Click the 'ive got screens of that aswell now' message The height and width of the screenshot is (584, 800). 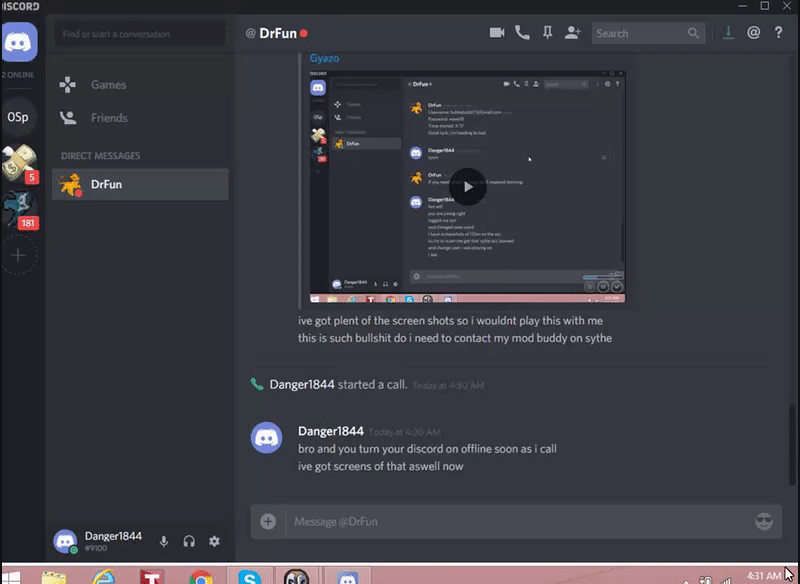click(x=381, y=466)
